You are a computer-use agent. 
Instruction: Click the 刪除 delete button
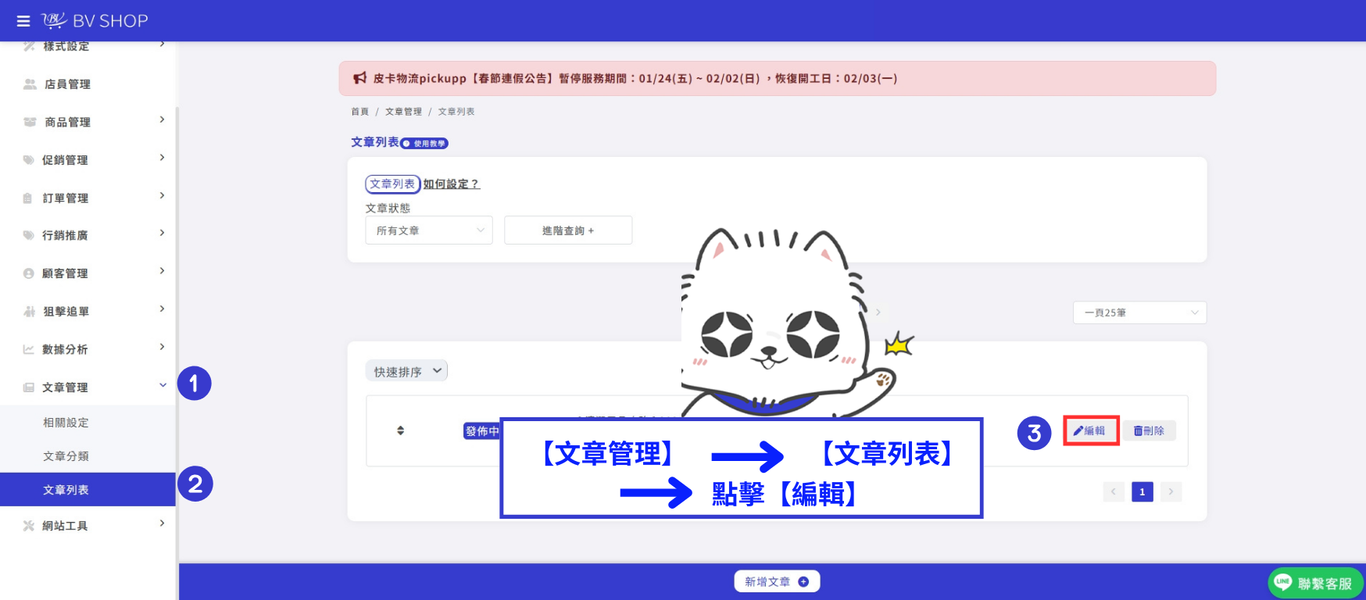click(x=1149, y=430)
